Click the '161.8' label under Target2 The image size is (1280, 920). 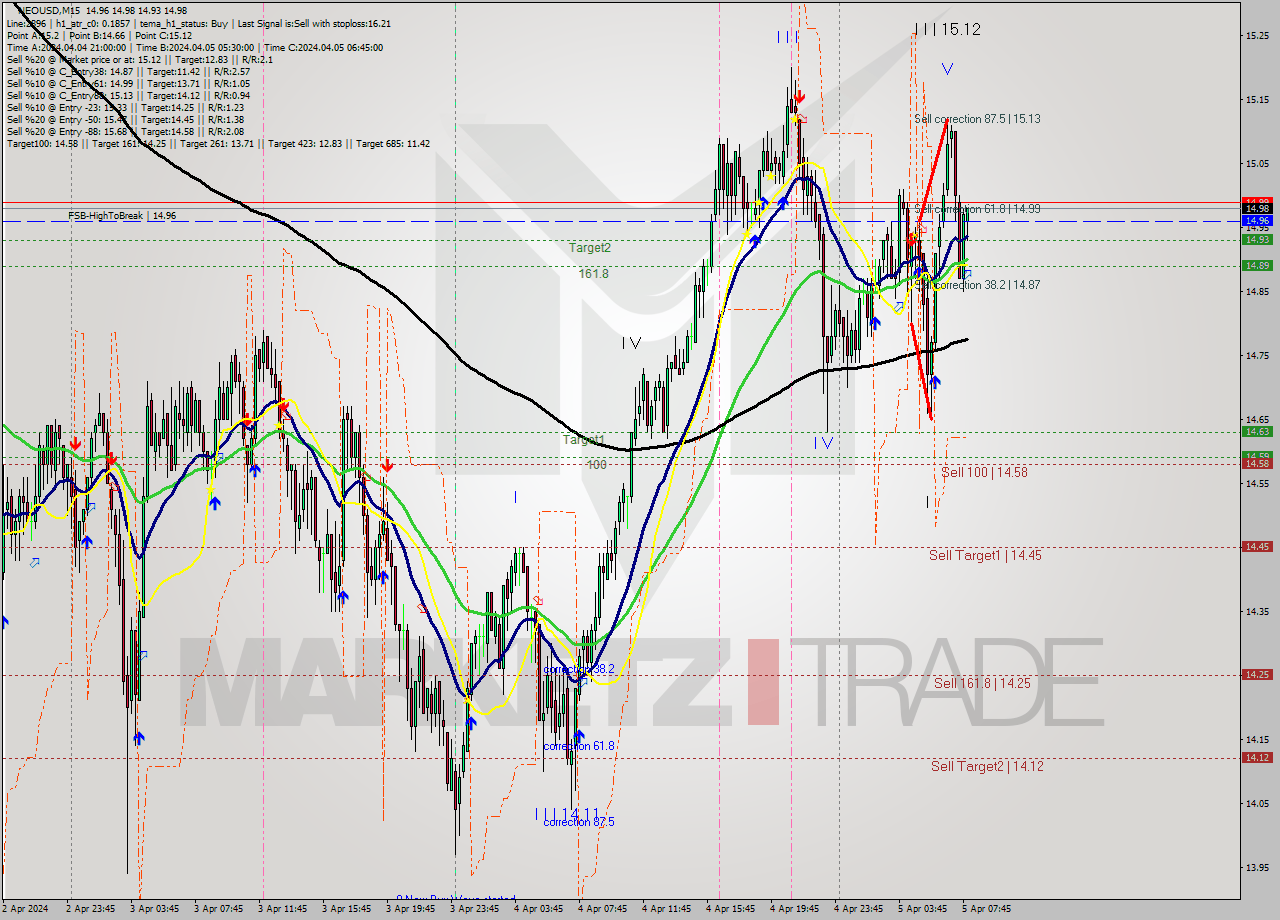click(x=593, y=273)
